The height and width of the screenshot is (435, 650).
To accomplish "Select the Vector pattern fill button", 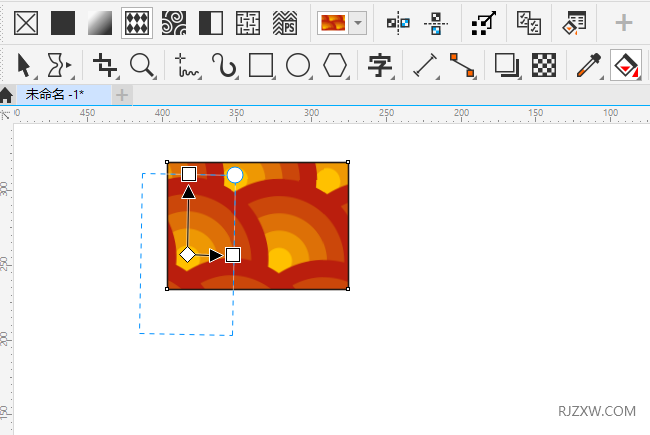I will coord(137,23).
